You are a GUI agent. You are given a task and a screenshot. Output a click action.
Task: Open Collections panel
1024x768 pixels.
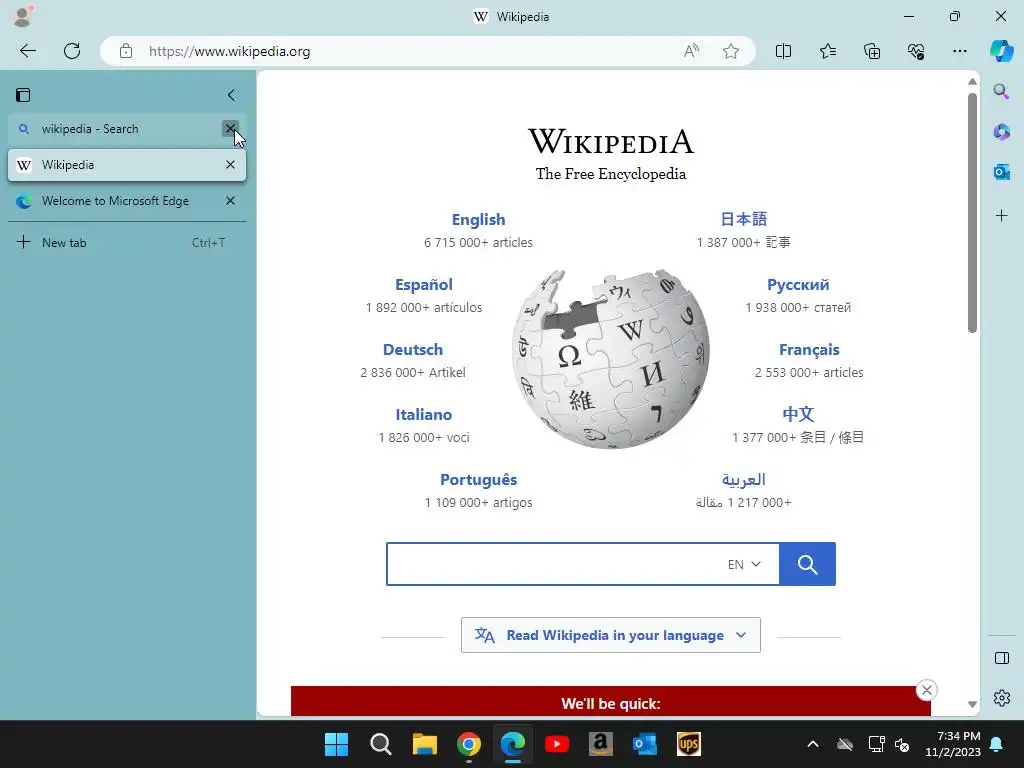point(872,51)
